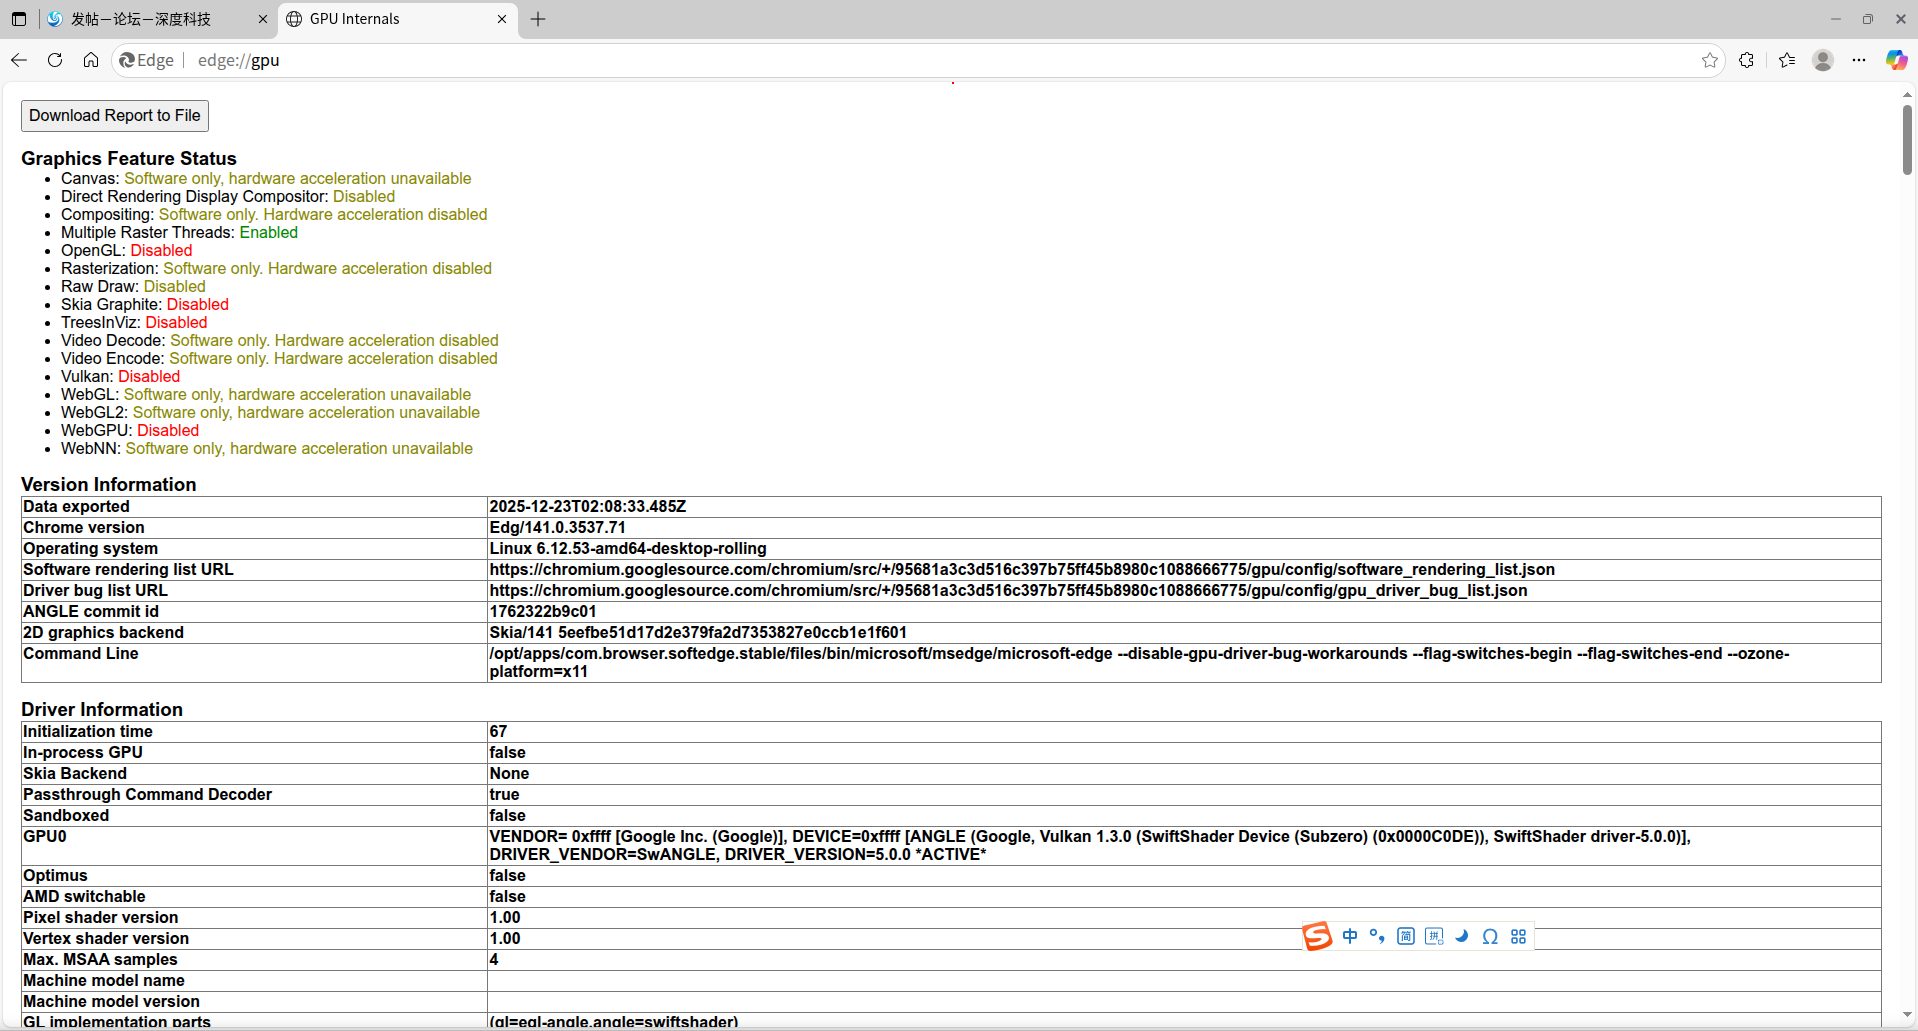Image resolution: width=1918 pixels, height=1031 pixels.
Task: Toggle Sogou punctuation mode icon
Action: pos(1377,936)
